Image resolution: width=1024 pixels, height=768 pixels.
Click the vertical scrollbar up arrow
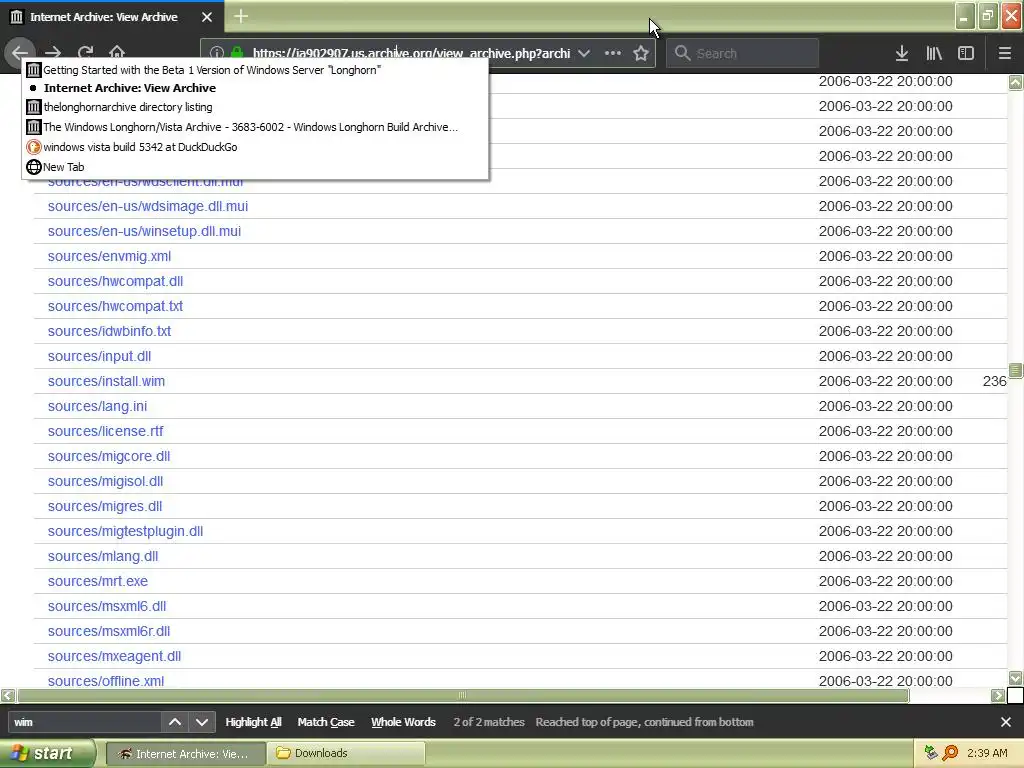pos(1015,82)
